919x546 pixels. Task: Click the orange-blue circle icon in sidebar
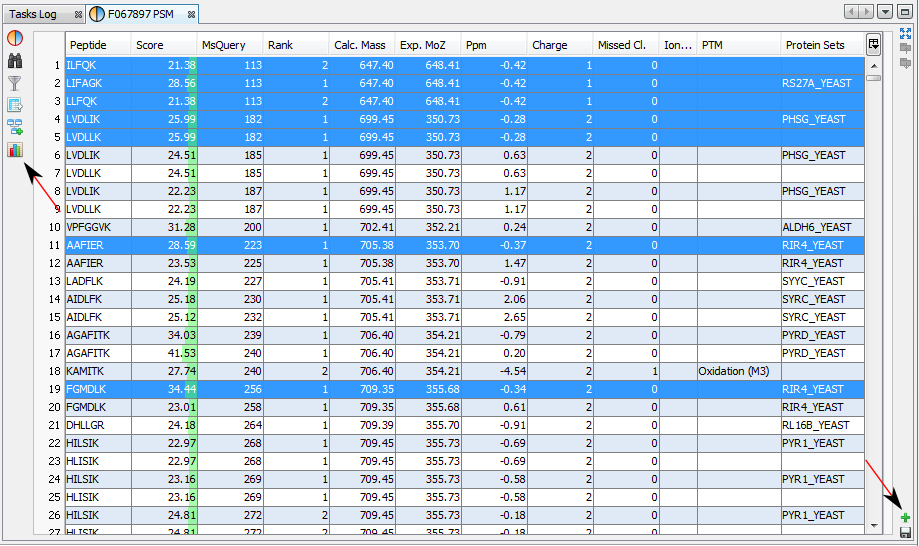pos(15,38)
